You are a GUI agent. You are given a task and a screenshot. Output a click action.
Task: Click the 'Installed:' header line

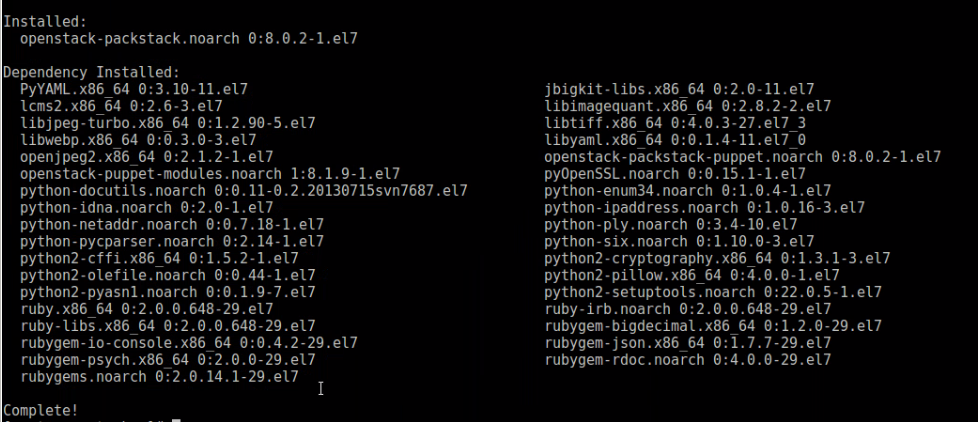tap(45, 22)
